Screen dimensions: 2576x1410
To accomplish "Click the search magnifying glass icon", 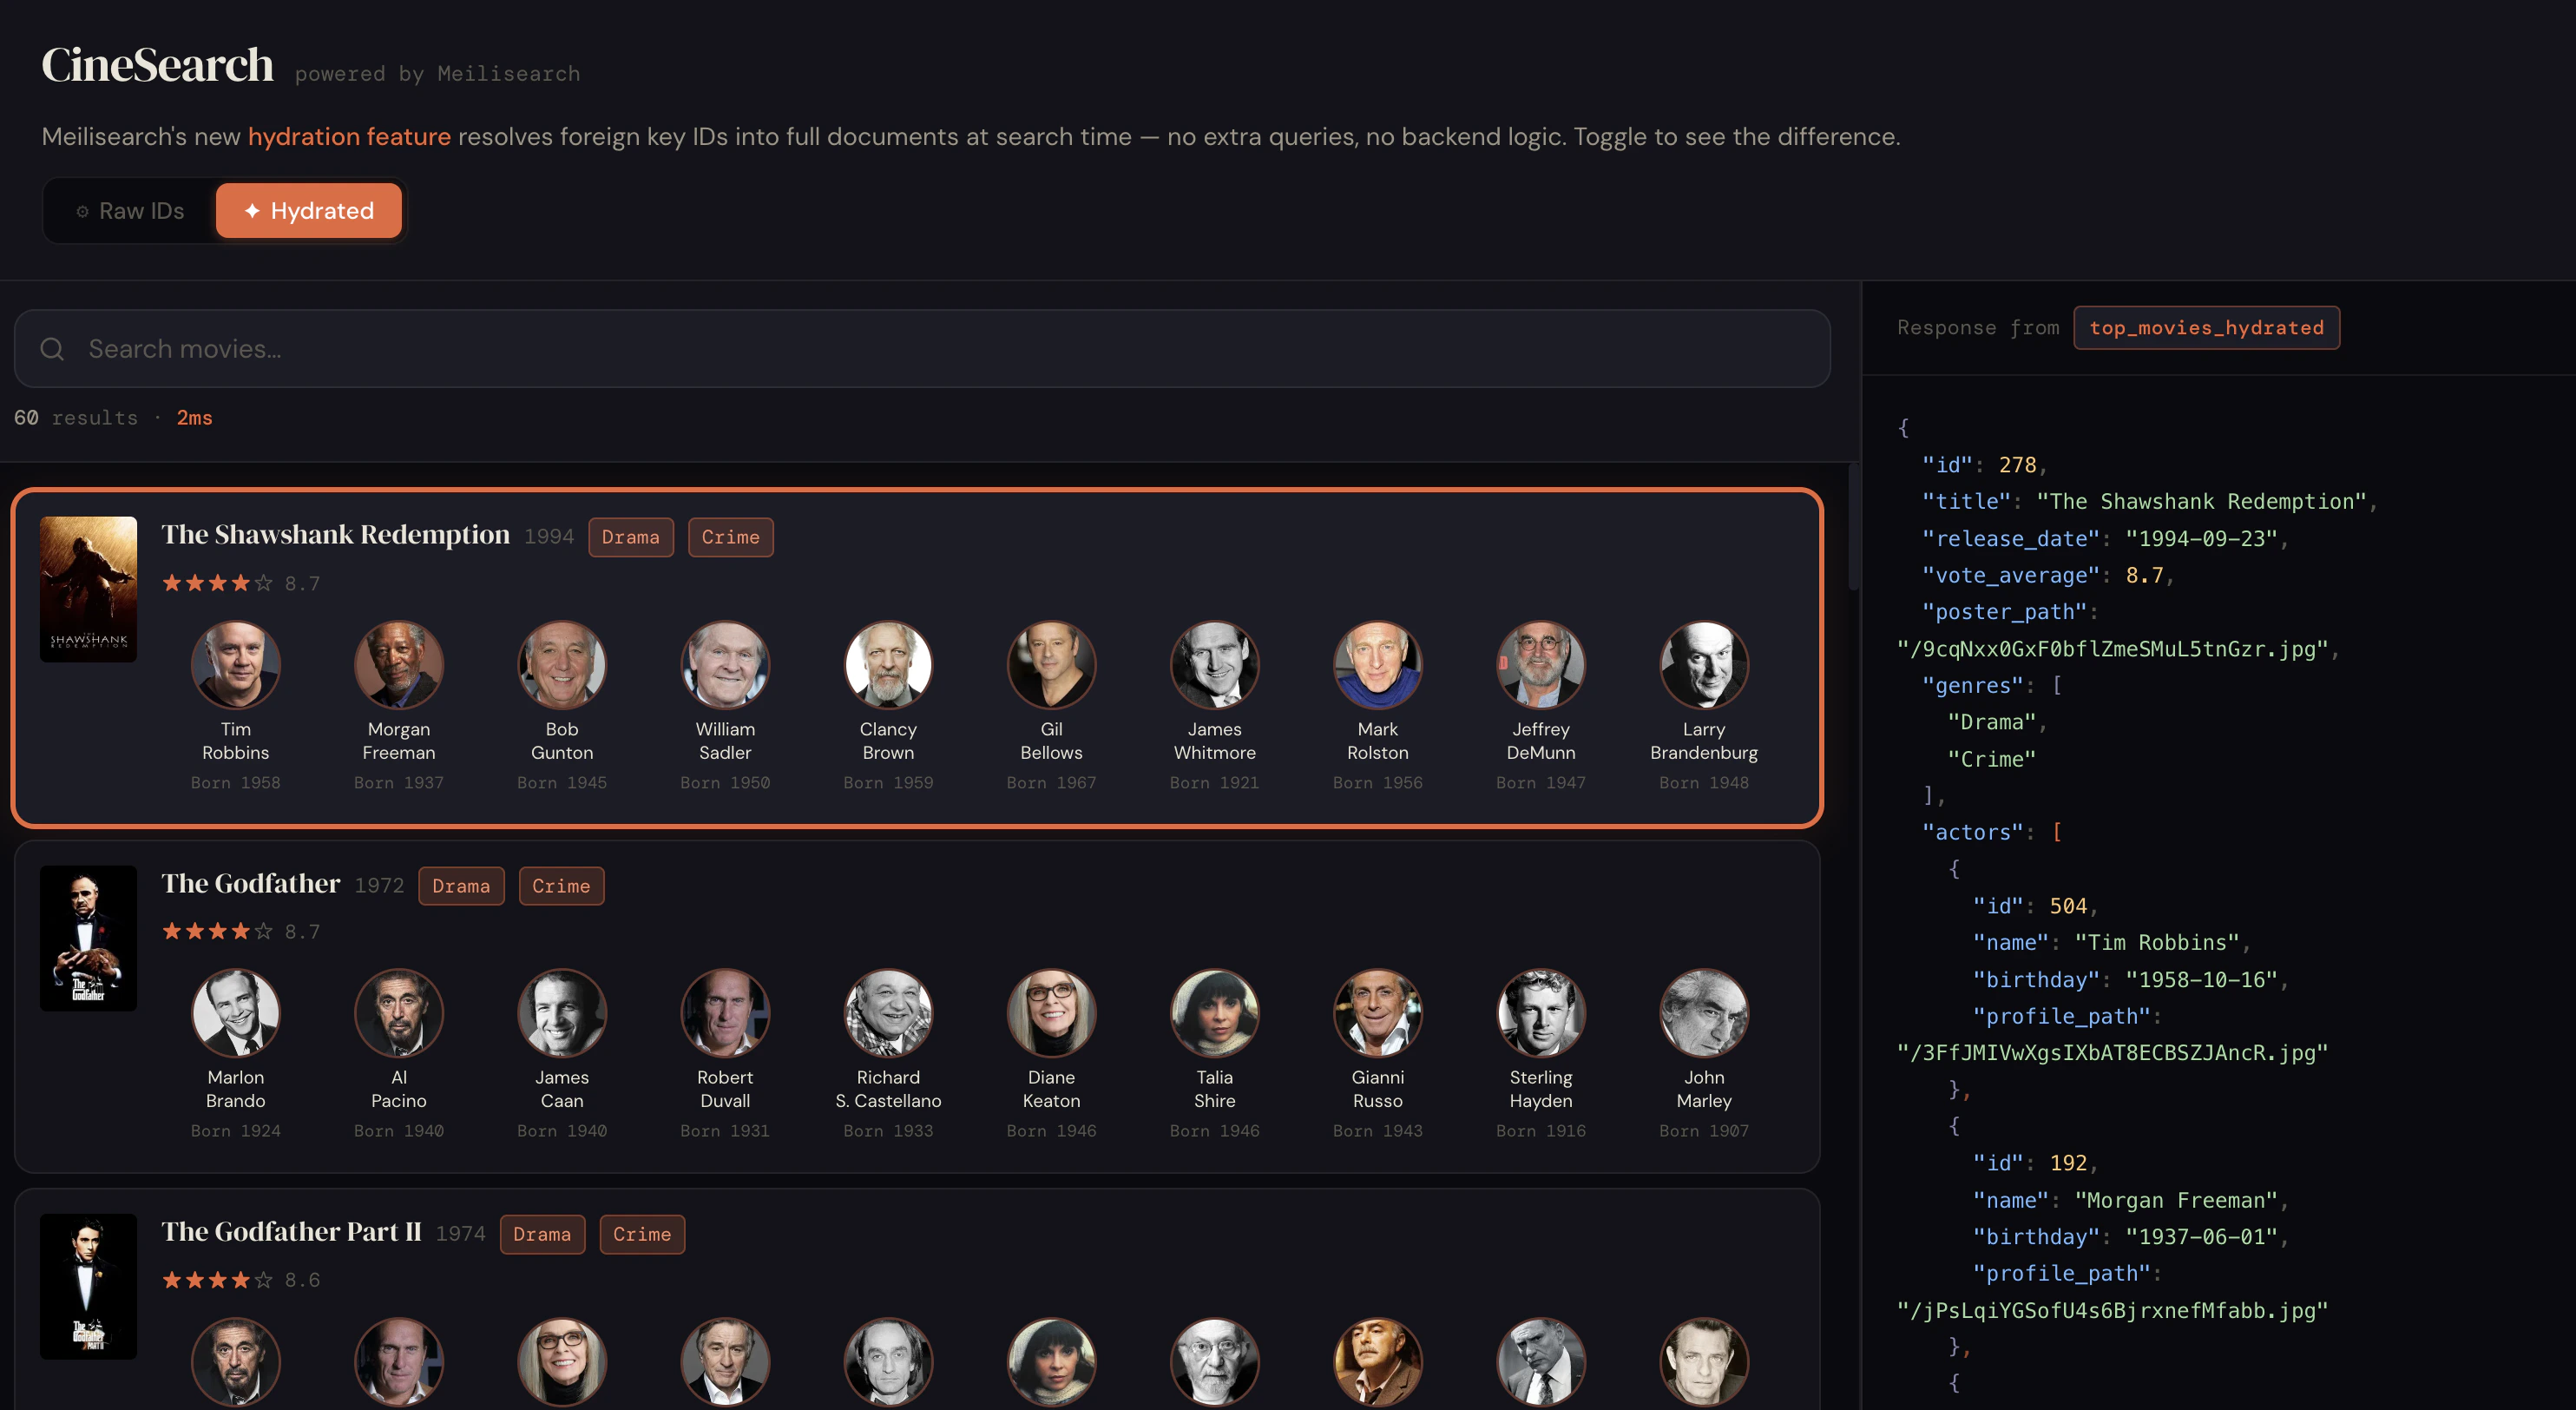I will (52, 348).
